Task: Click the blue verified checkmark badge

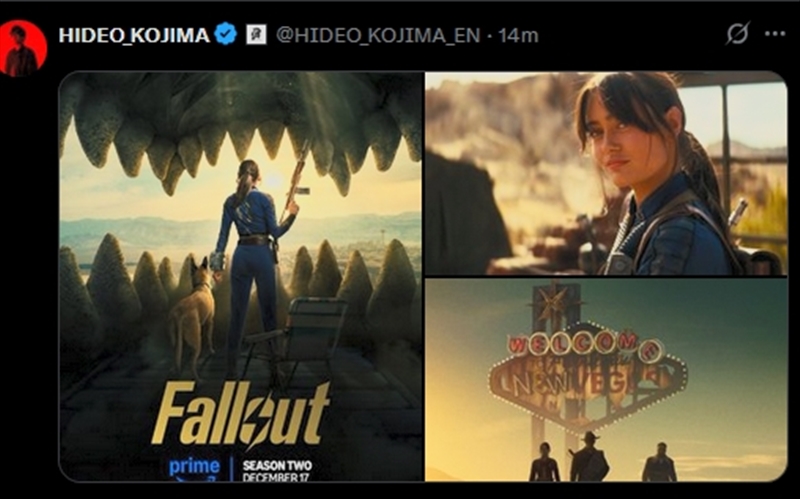Action: point(225,34)
